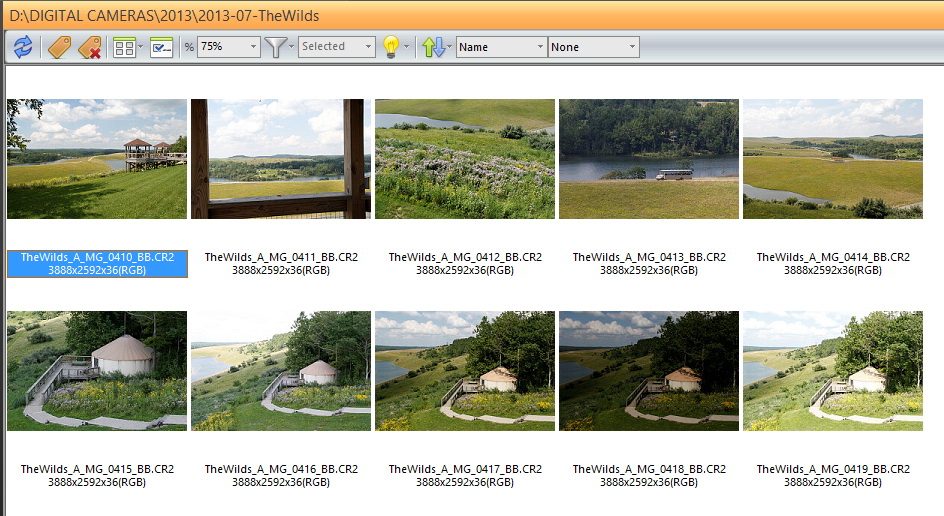Click the funnel filter icon
The width and height of the screenshot is (944, 516).
[276, 47]
